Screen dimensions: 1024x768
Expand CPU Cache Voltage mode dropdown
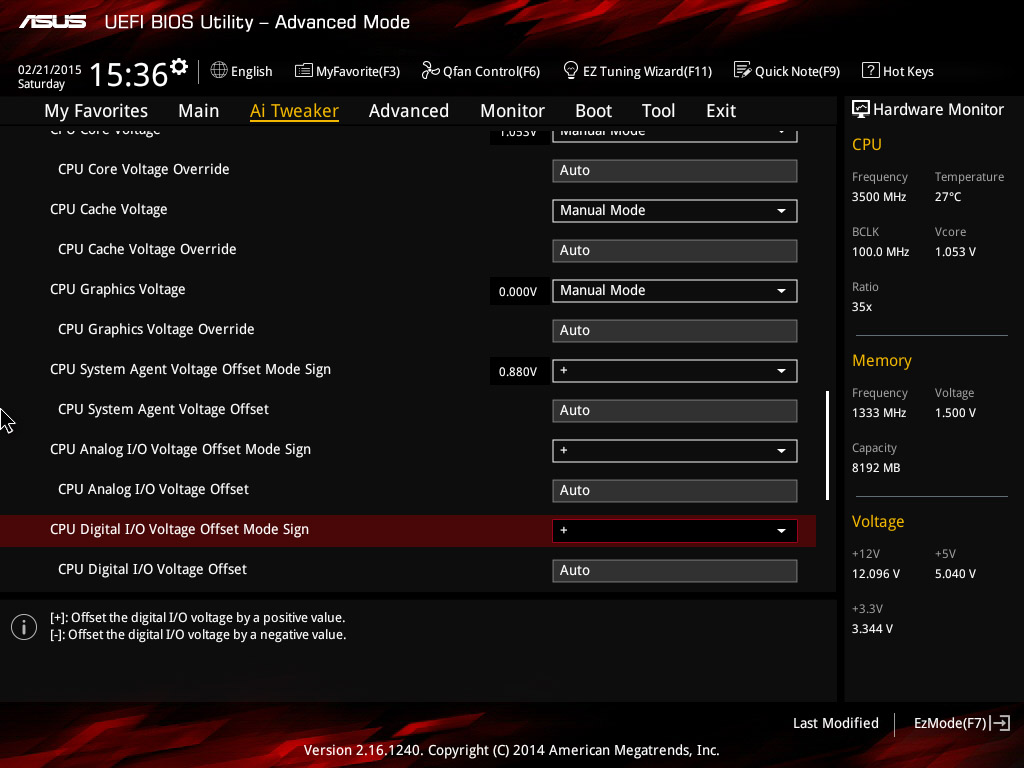coord(675,210)
